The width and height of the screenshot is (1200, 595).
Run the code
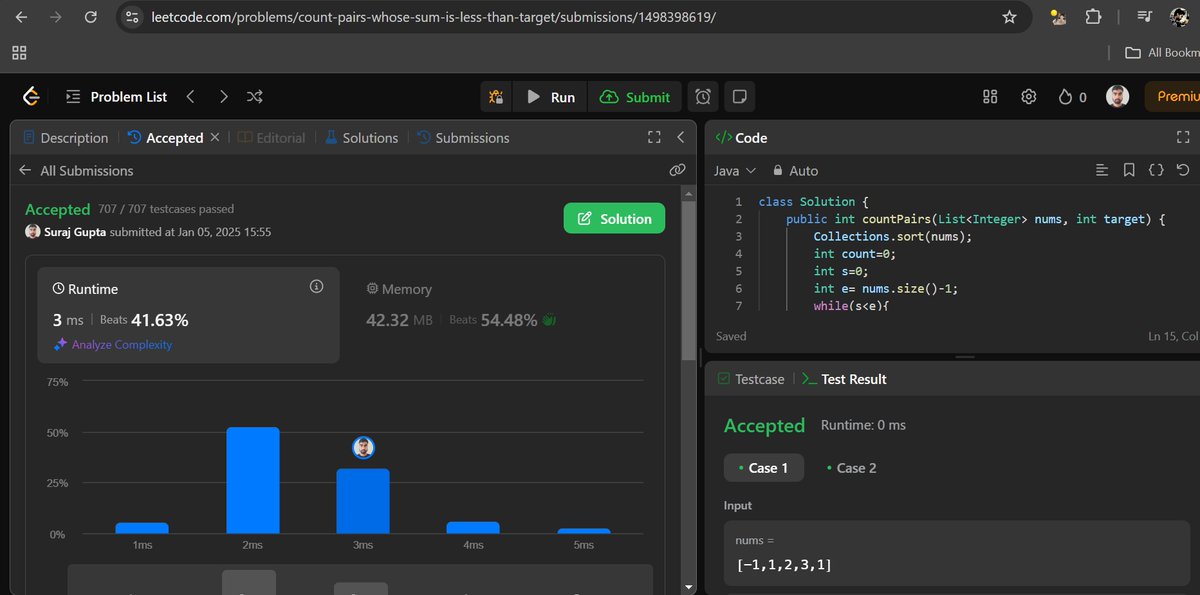tap(551, 97)
